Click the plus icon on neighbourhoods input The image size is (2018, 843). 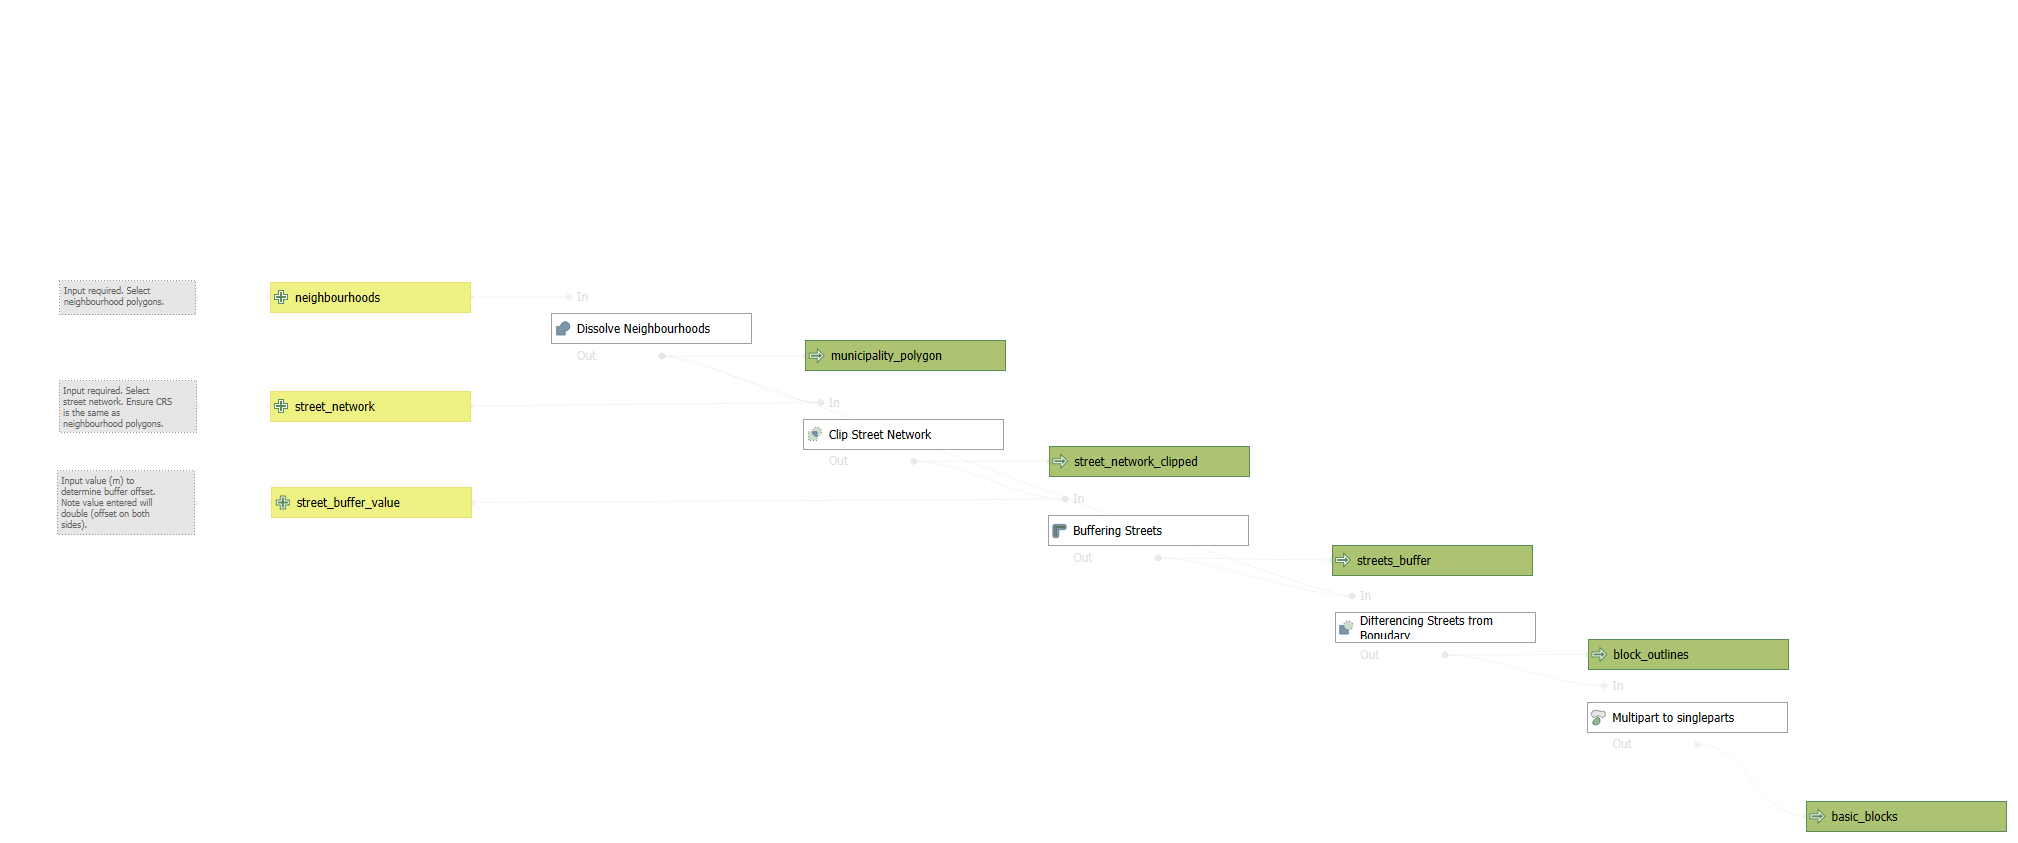coord(281,297)
